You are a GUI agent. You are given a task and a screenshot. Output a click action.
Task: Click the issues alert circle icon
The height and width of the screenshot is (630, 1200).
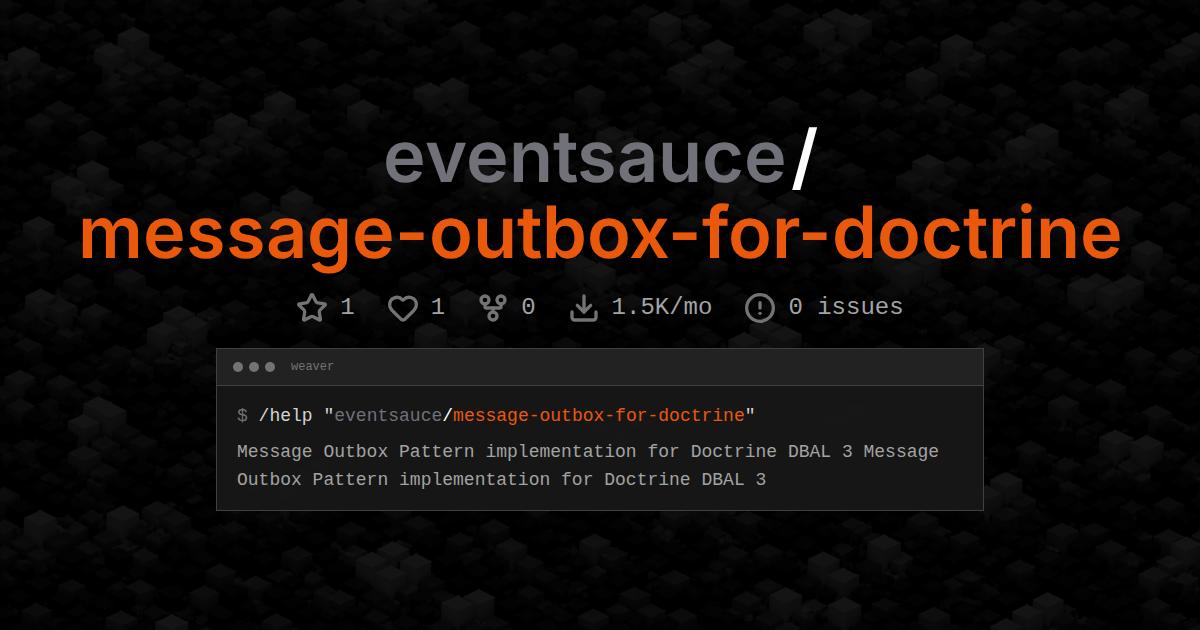pos(760,308)
